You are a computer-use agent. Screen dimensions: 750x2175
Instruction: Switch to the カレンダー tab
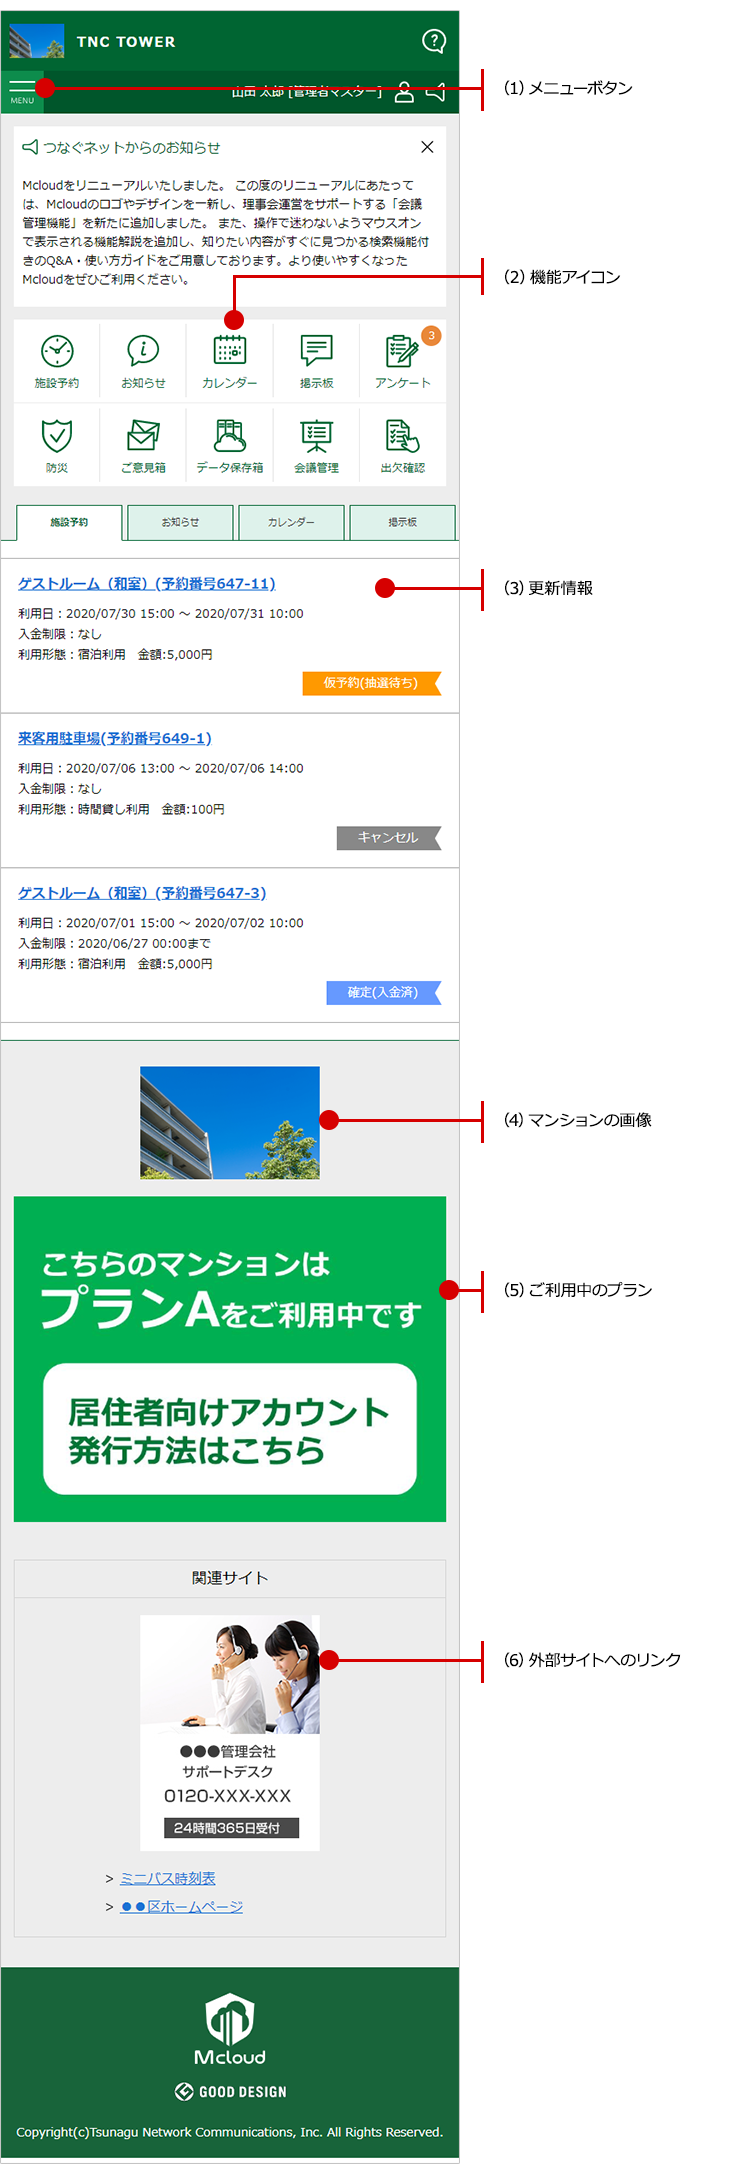click(x=291, y=522)
